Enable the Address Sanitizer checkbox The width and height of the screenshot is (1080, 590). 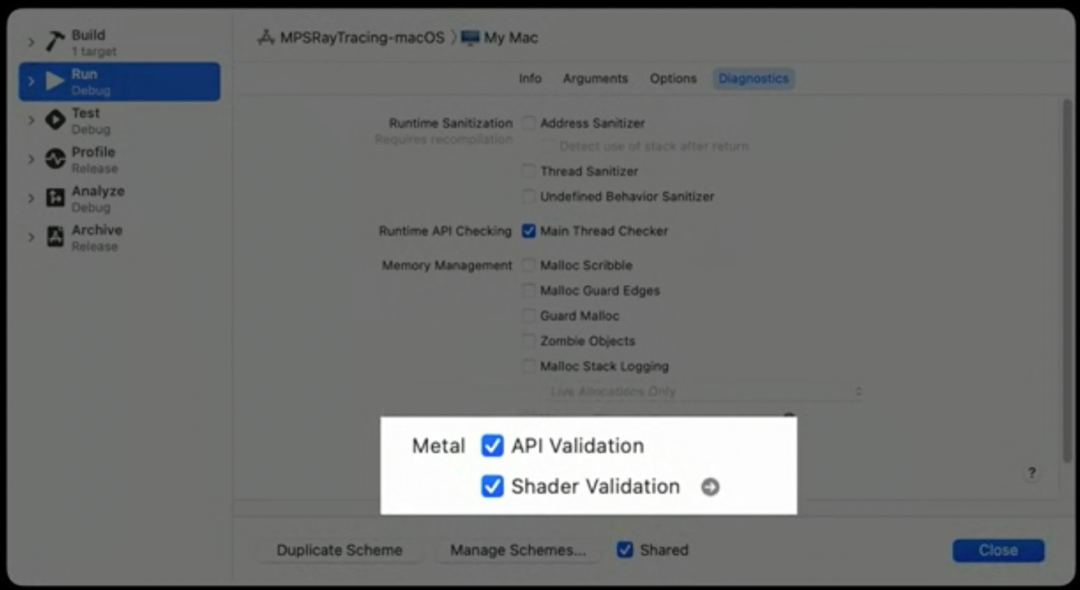(529, 123)
